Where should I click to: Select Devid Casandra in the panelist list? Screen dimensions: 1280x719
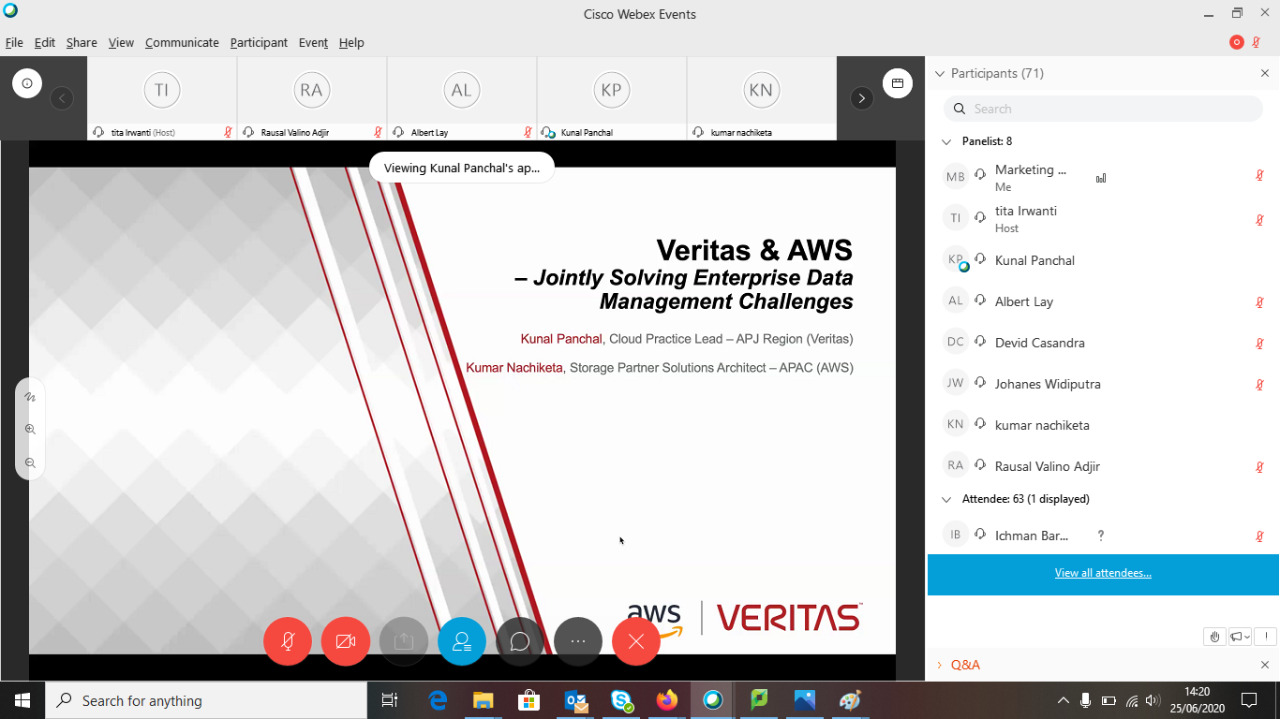pos(1103,343)
